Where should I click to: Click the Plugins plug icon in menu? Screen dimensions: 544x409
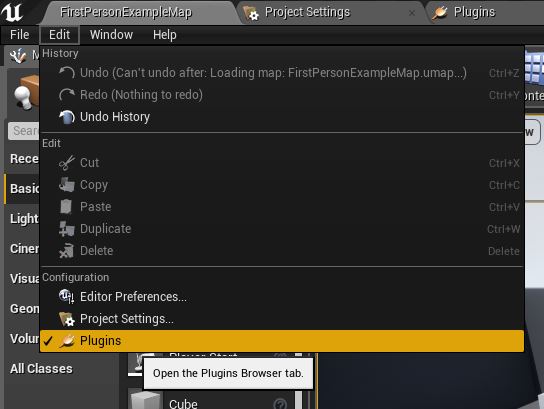pyautogui.click(x=67, y=341)
